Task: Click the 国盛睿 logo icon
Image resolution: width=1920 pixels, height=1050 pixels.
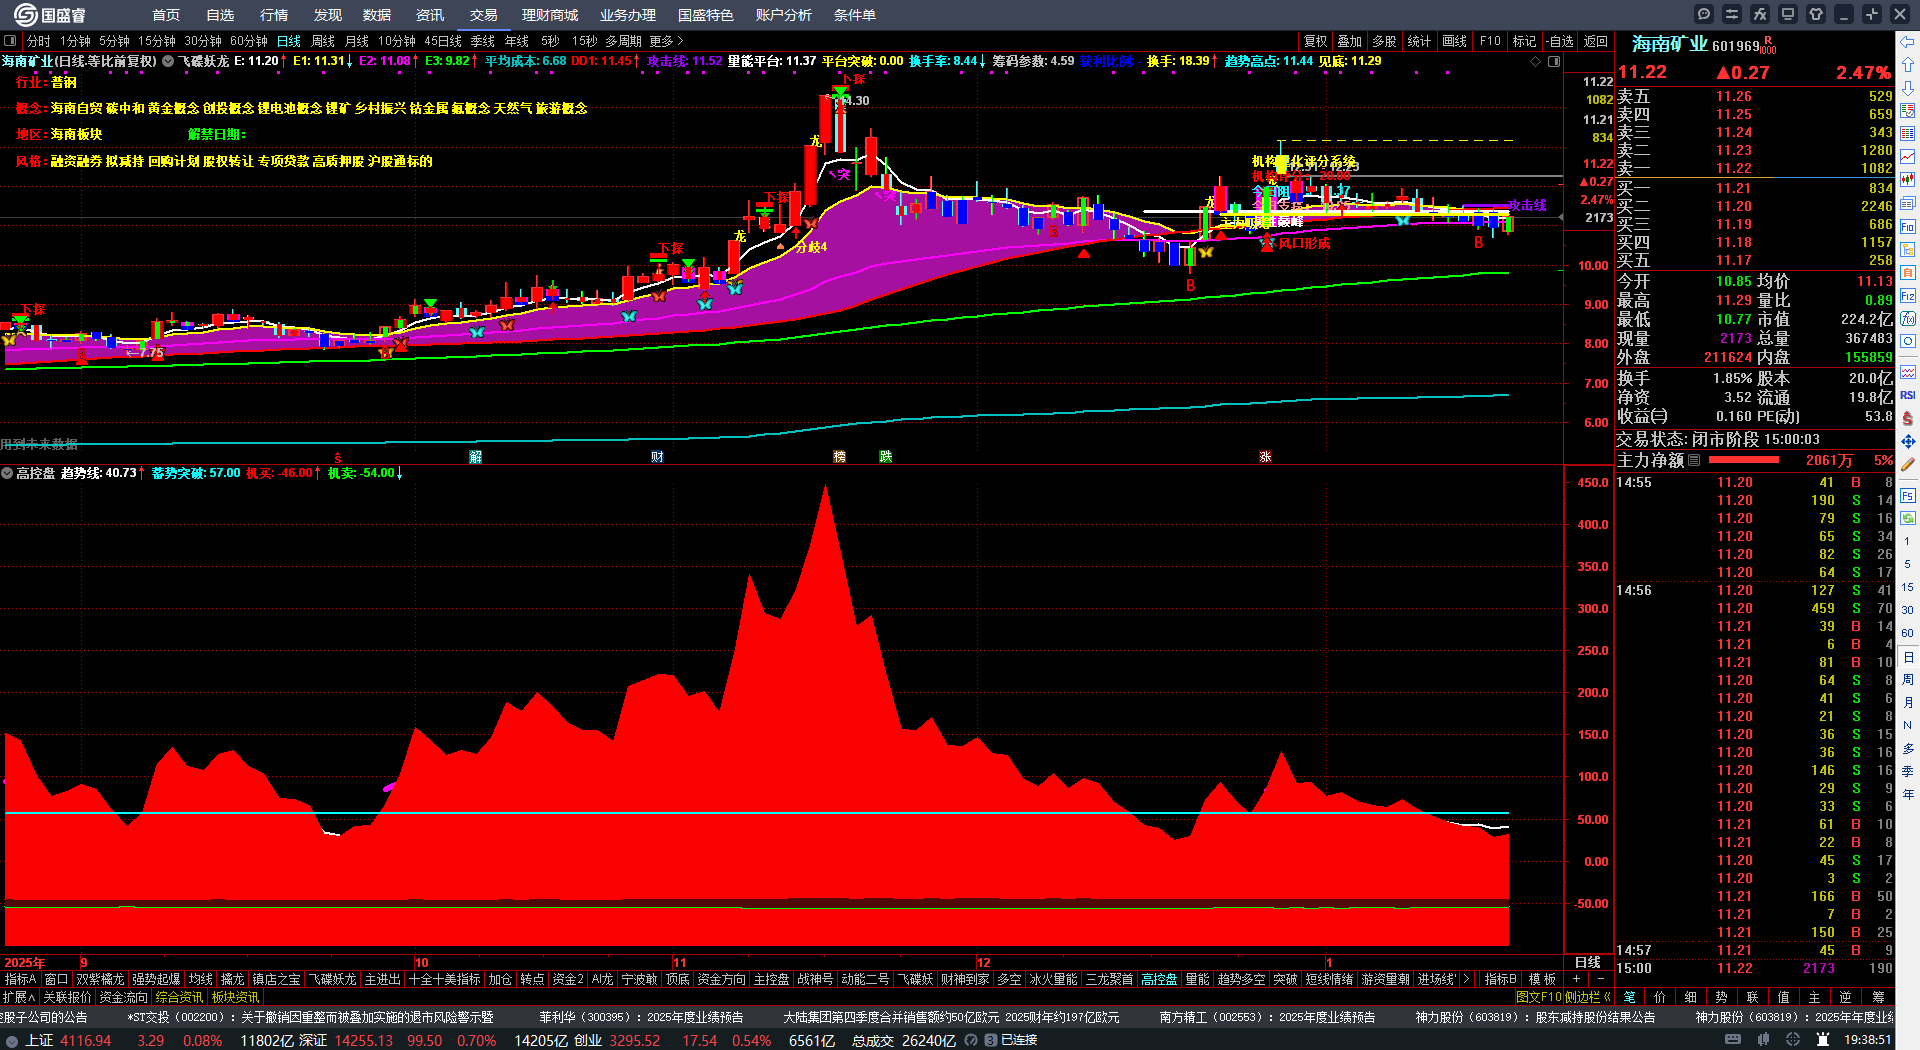Action: tap(24, 14)
